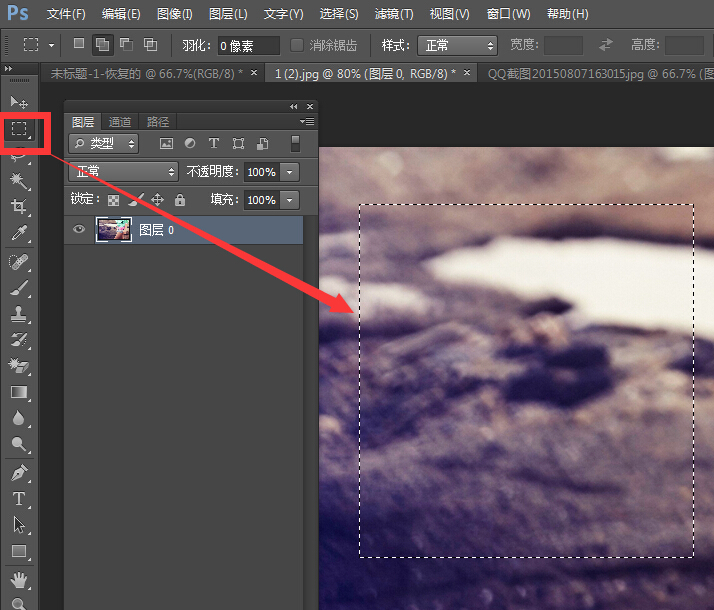
Task: Filter layers by adjustment layer type
Action: tap(190, 144)
